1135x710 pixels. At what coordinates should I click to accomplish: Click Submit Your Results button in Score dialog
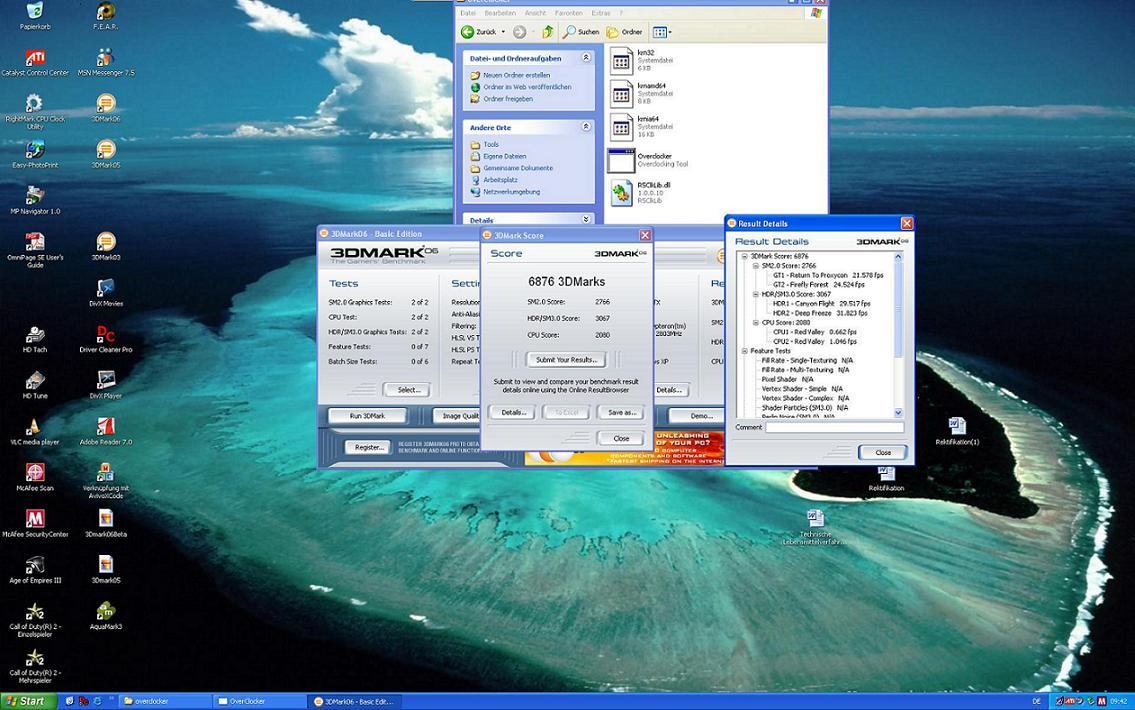point(566,360)
